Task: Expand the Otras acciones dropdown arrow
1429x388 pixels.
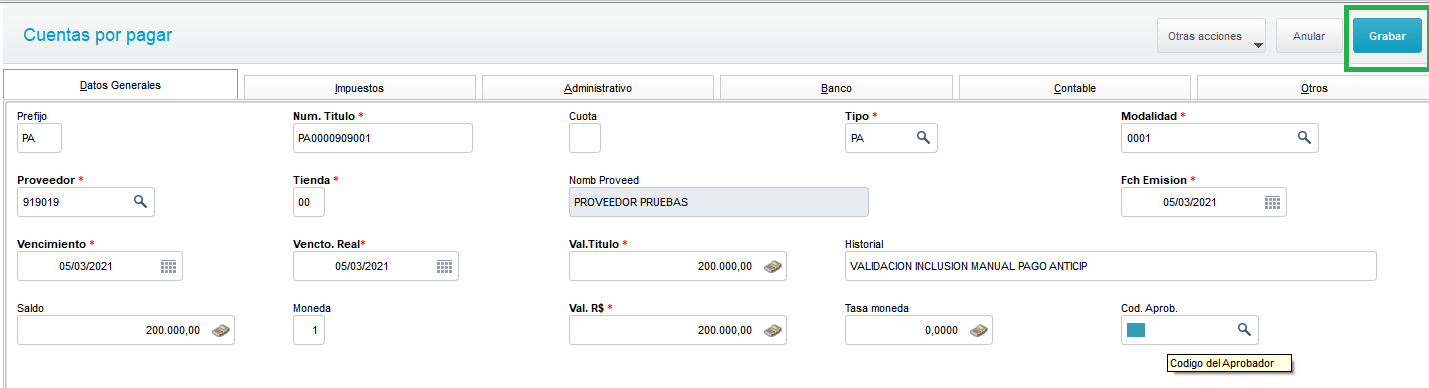Action: (1257, 44)
